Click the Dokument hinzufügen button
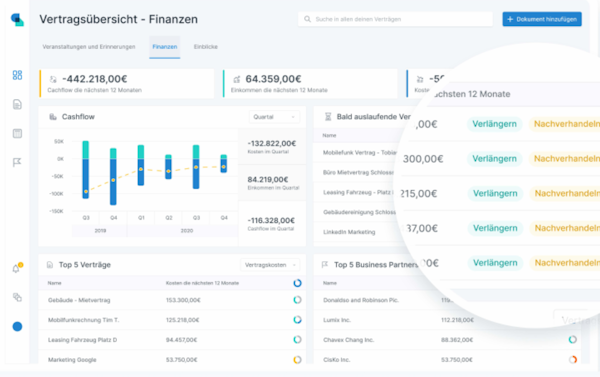 [542, 19]
